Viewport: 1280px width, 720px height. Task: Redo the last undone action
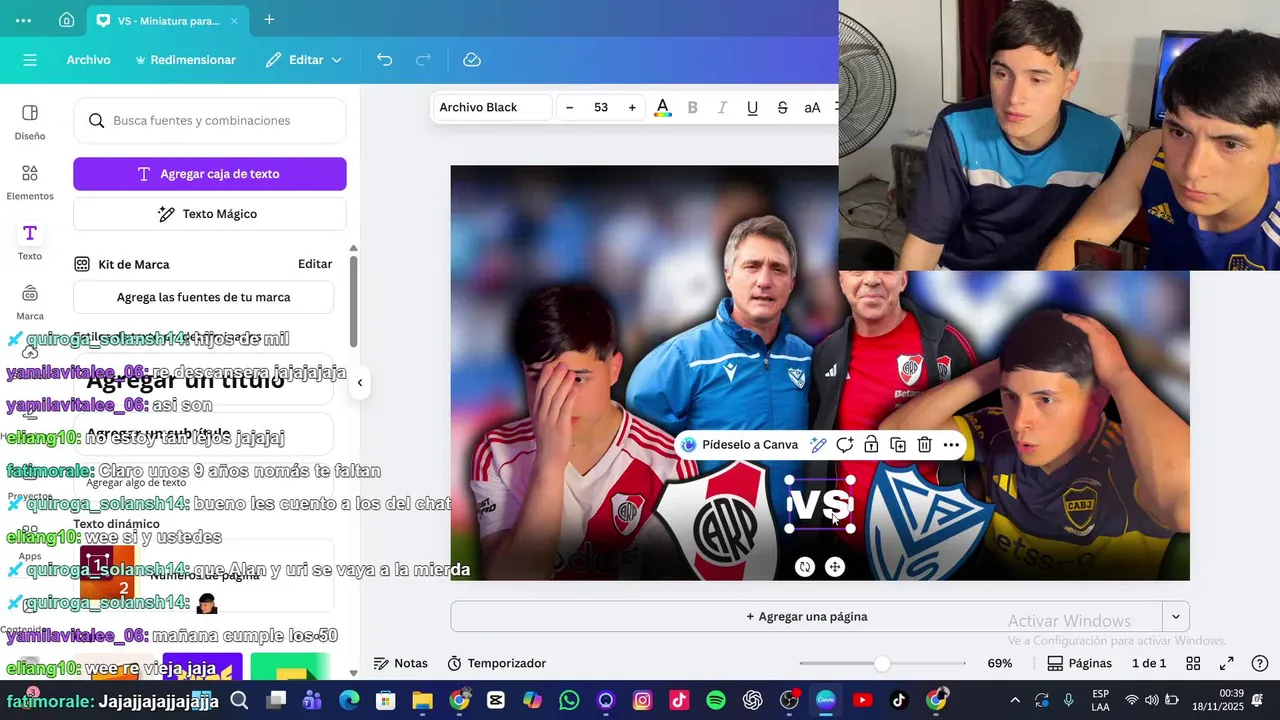point(423,60)
